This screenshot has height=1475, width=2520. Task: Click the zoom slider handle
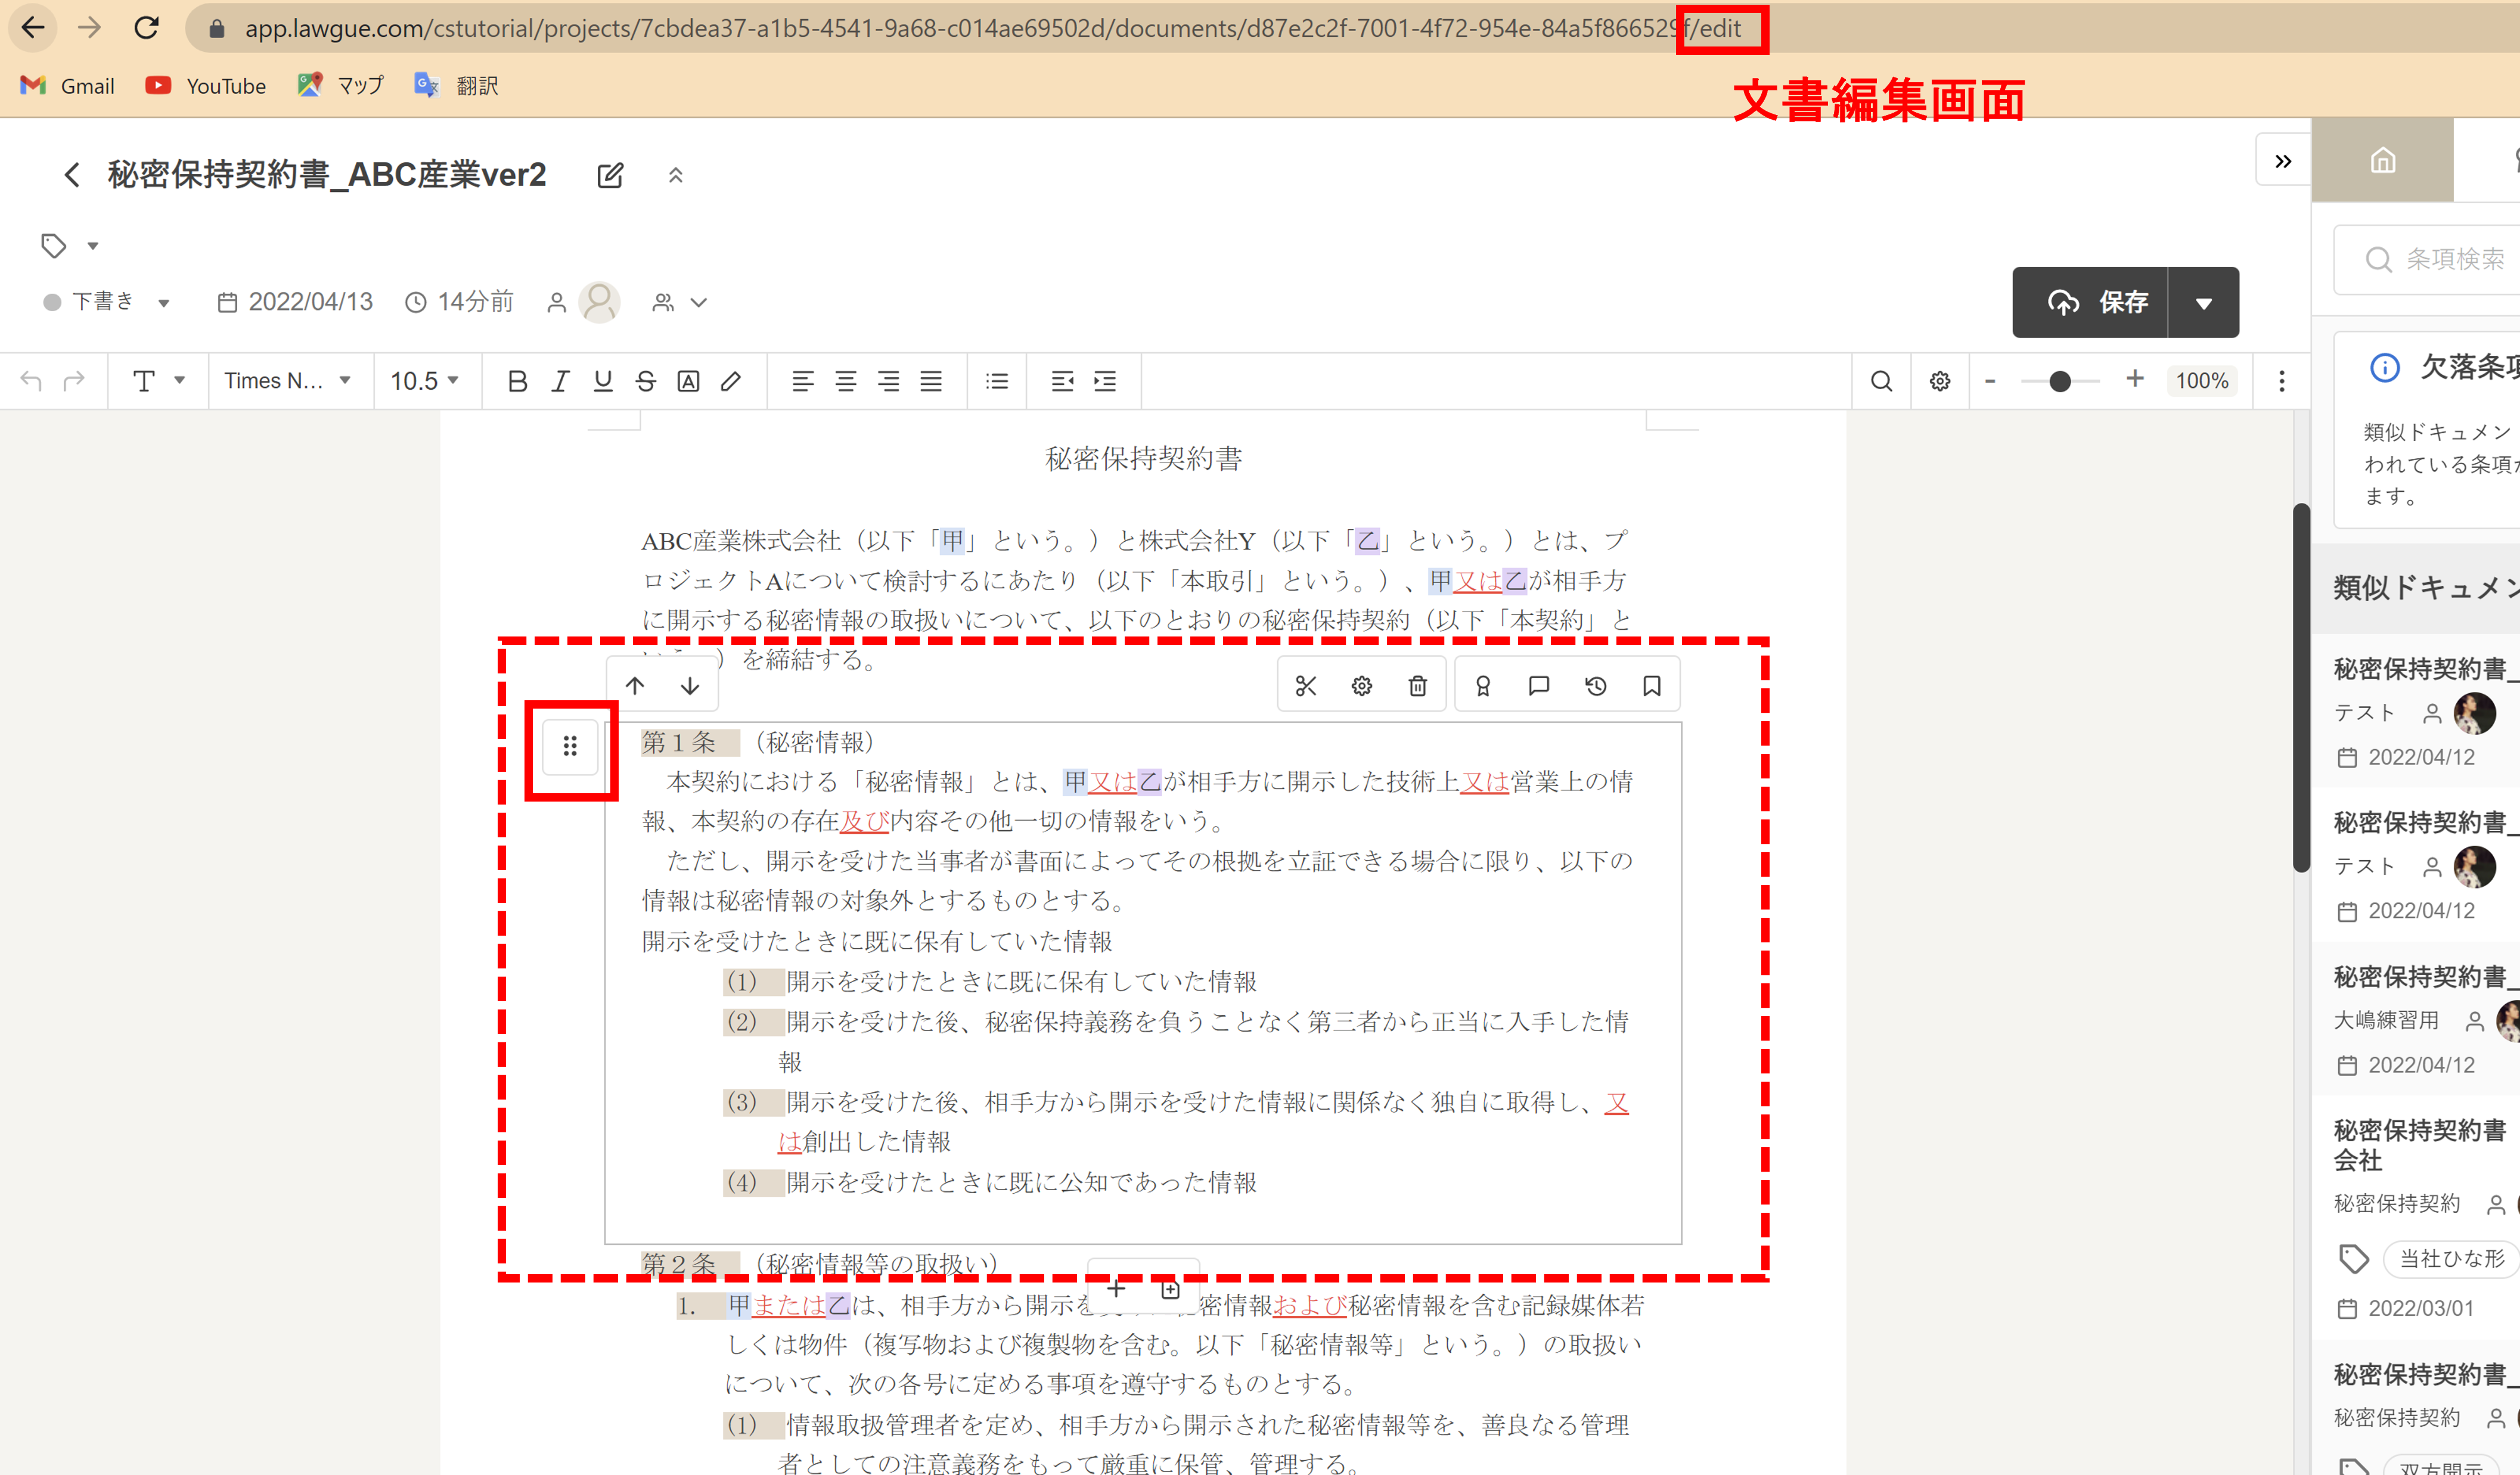point(2059,381)
